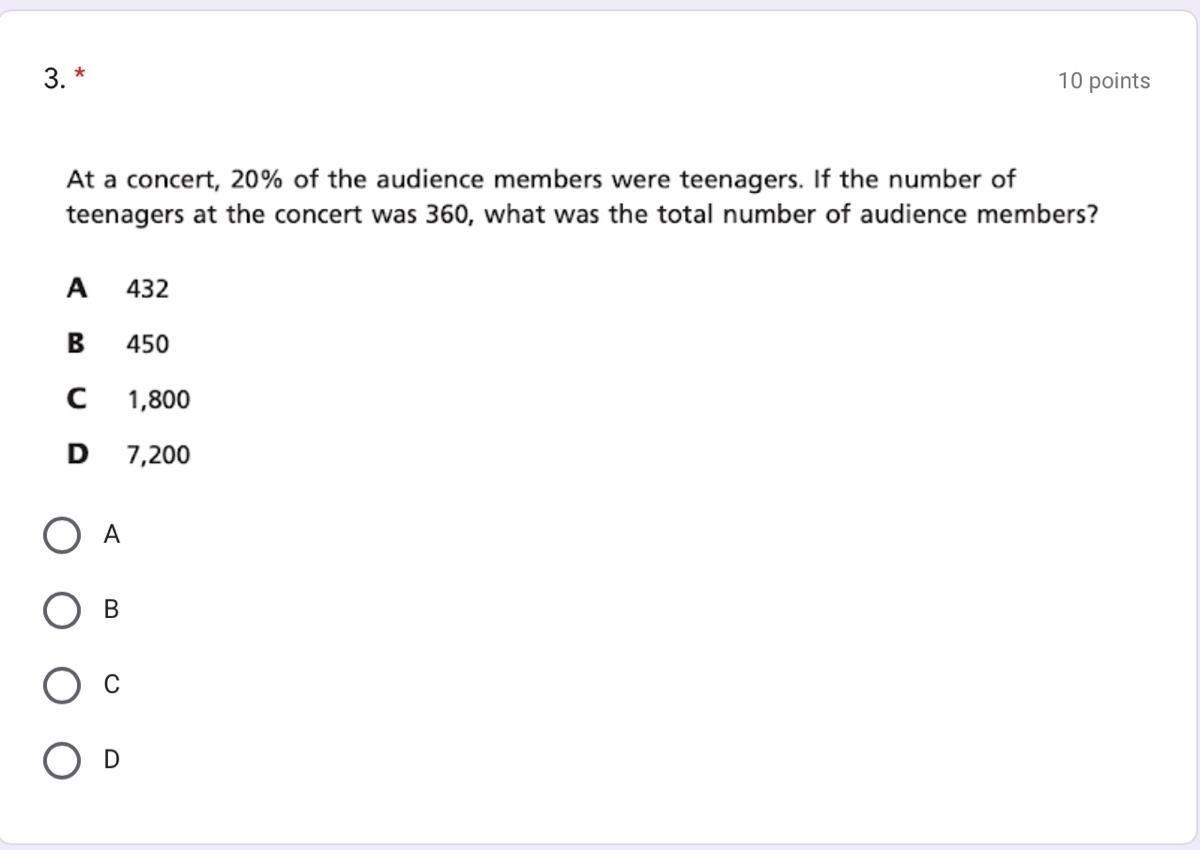Viewport: 1200px width, 850px height.
Task: Click bold letter B in answer list
Action: [x=76, y=344]
